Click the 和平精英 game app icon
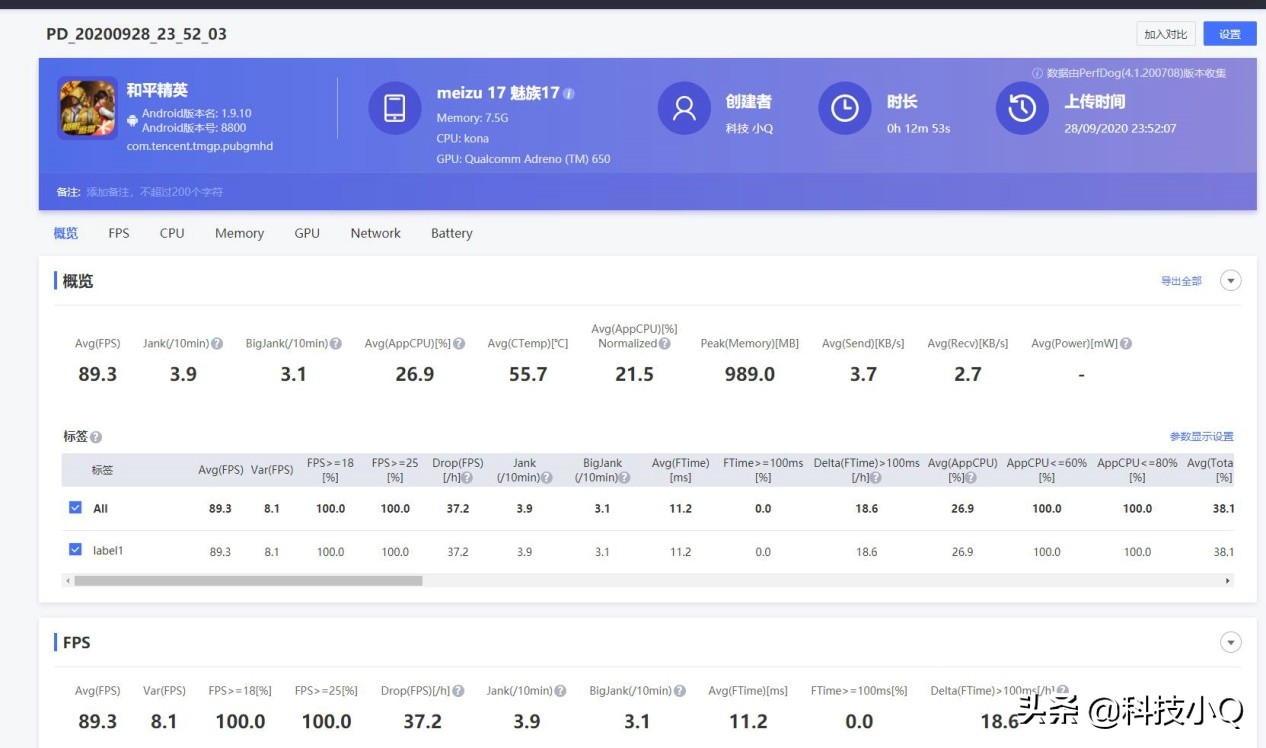Image resolution: width=1266 pixels, height=748 pixels. point(87,105)
